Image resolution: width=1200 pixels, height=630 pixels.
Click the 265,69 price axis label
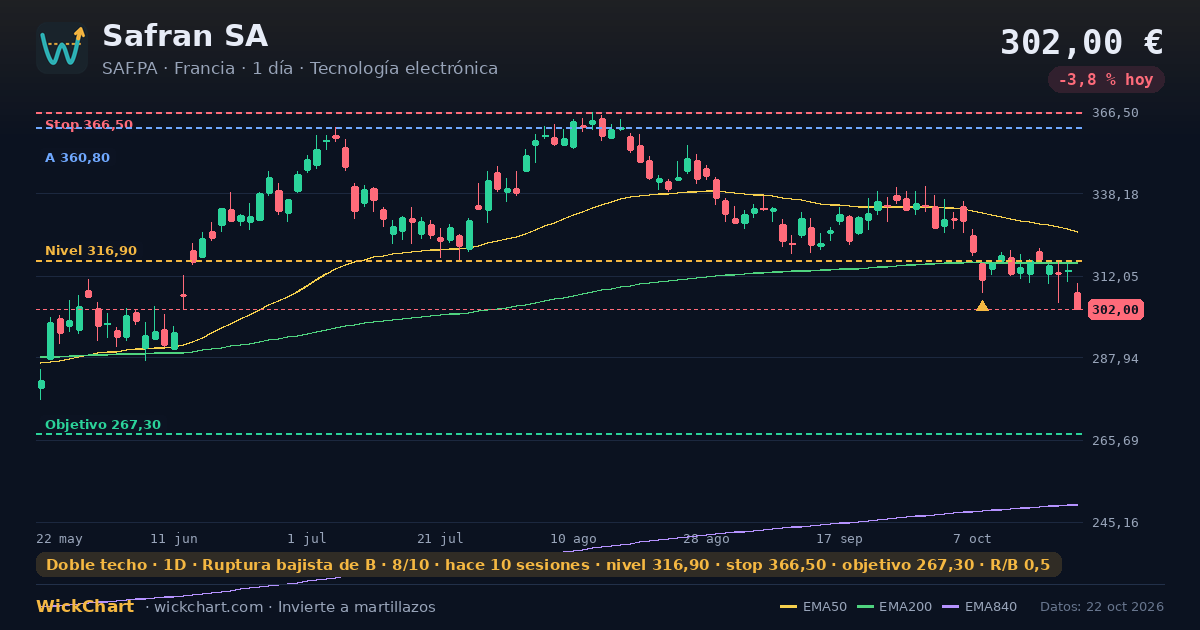(1115, 440)
